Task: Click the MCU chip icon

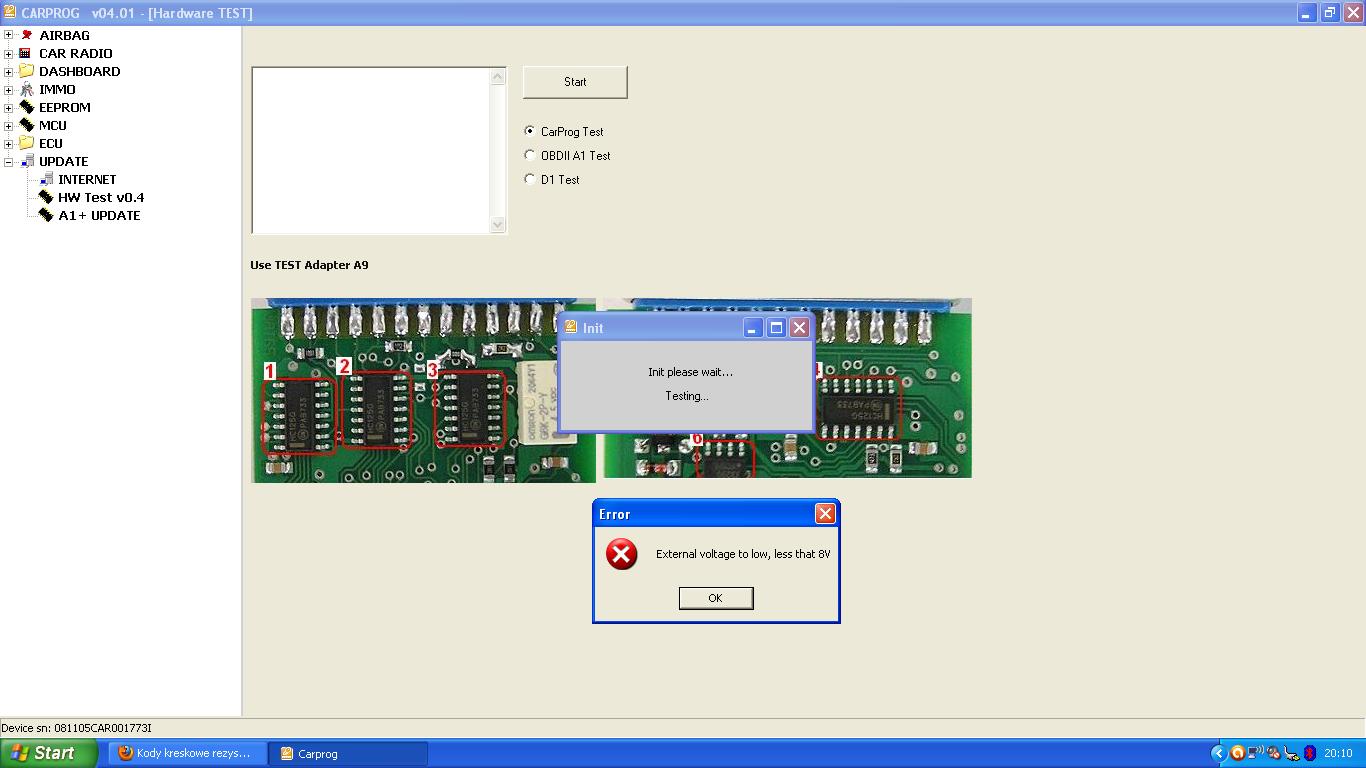Action: [x=26, y=125]
